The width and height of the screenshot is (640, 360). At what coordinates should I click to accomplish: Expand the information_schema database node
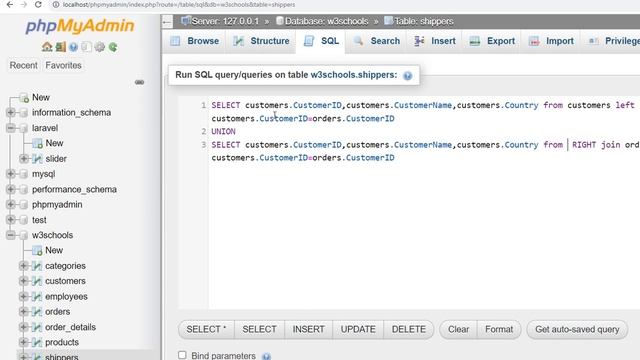point(11,112)
